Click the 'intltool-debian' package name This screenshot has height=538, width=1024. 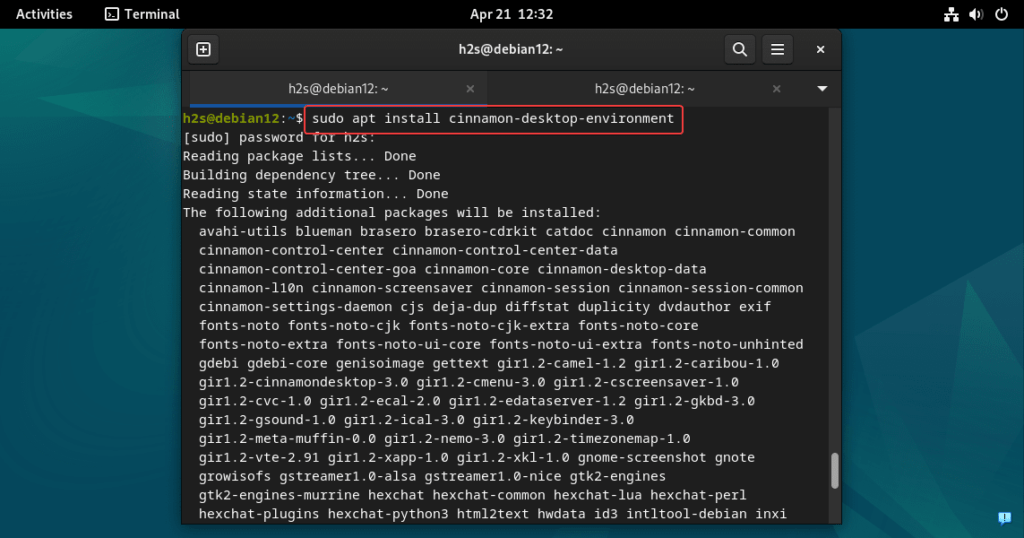click(686, 514)
